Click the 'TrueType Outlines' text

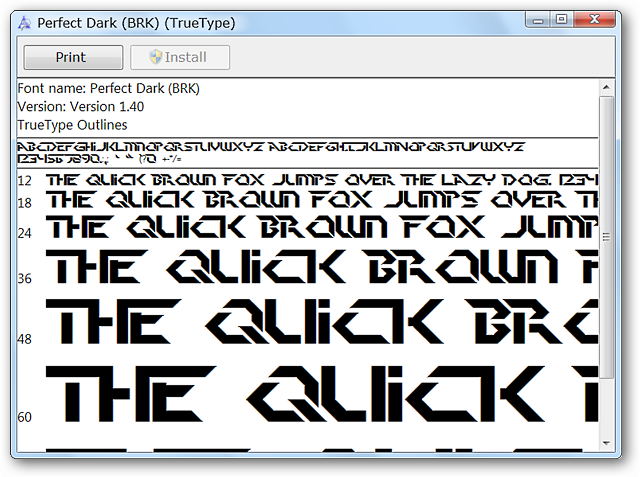72,125
